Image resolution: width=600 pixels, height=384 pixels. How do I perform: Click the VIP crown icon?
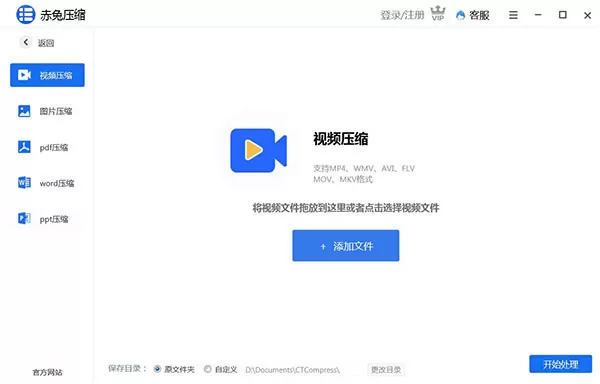[x=438, y=13]
